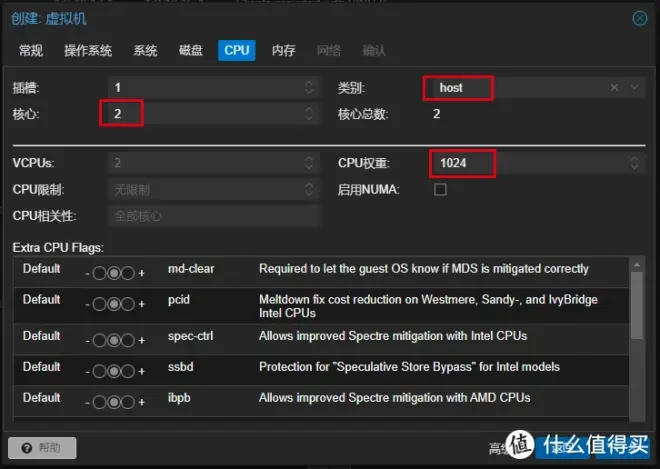Select the md-clear flag name
The width and height of the screenshot is (660, 469).
tap(191, 269)
